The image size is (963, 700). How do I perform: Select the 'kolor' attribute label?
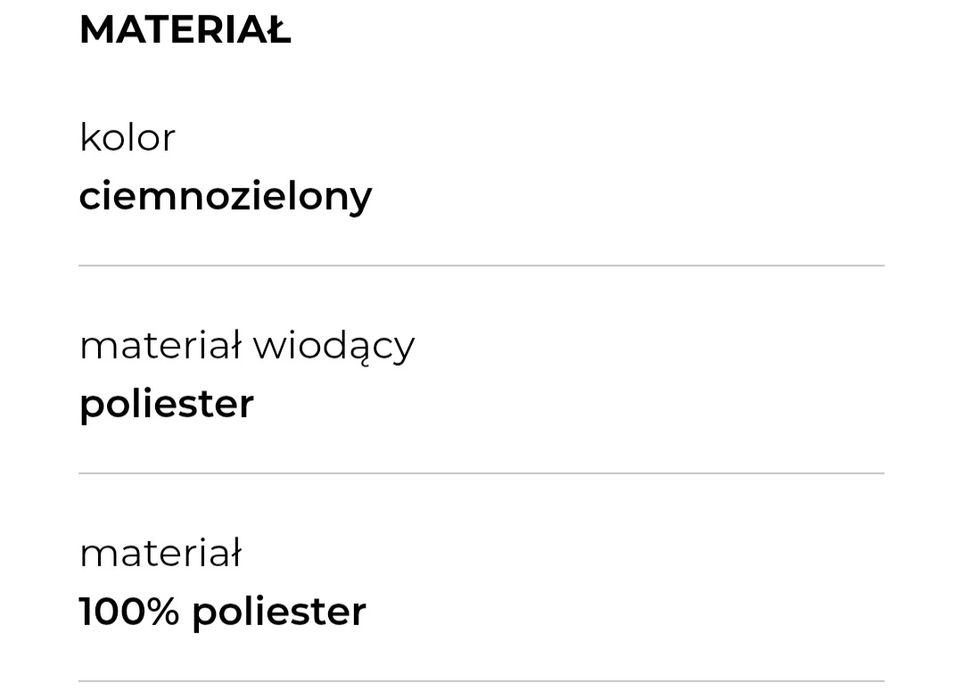pos(127,138)
